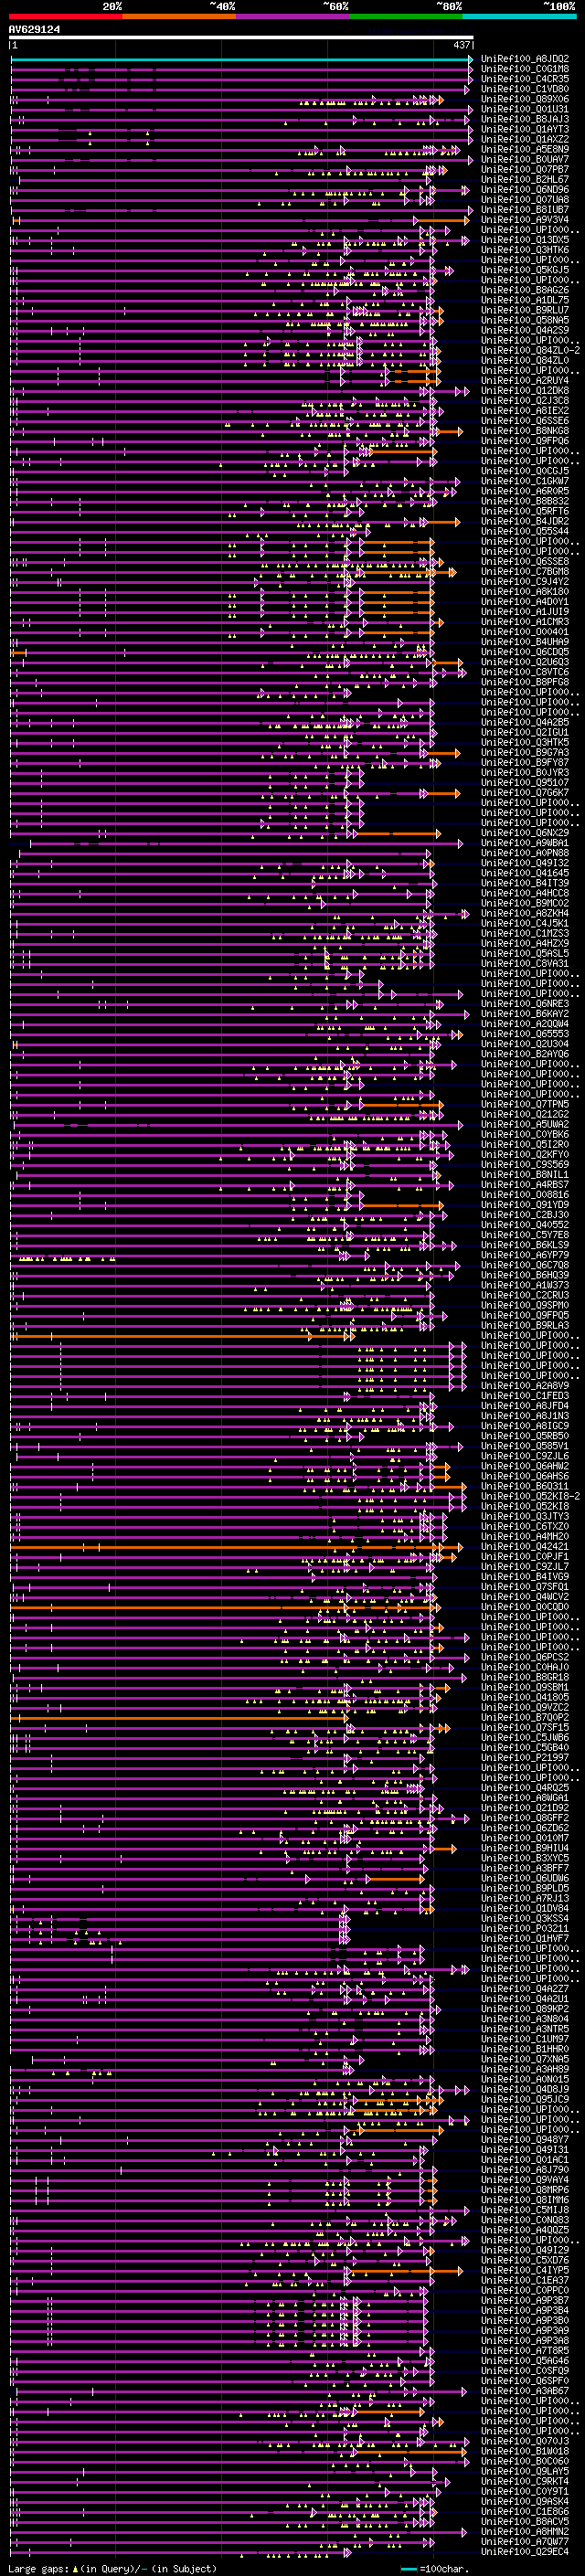Click UniRef100_C9RKT4 label

coord(525,2482)
